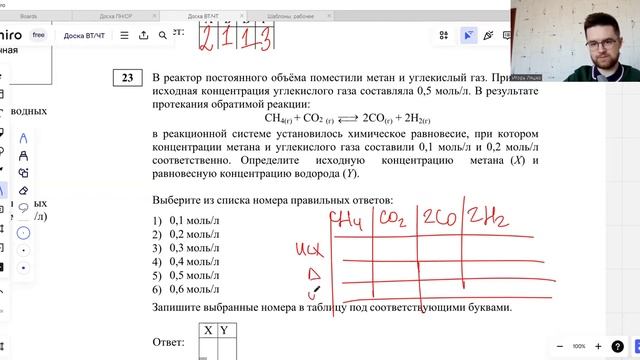Choose the middle pen thickness preset
The image size is (640, 360).
coord(23,250)
